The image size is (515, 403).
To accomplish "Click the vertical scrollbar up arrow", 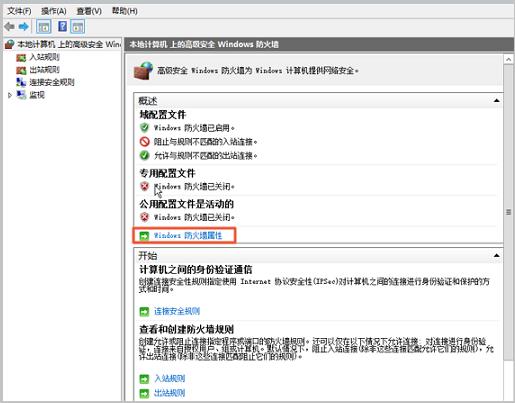I will [508, 59].
